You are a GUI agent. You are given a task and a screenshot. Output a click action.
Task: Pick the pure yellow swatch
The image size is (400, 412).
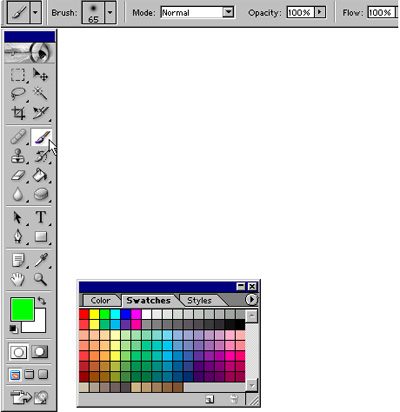[94, 314]
